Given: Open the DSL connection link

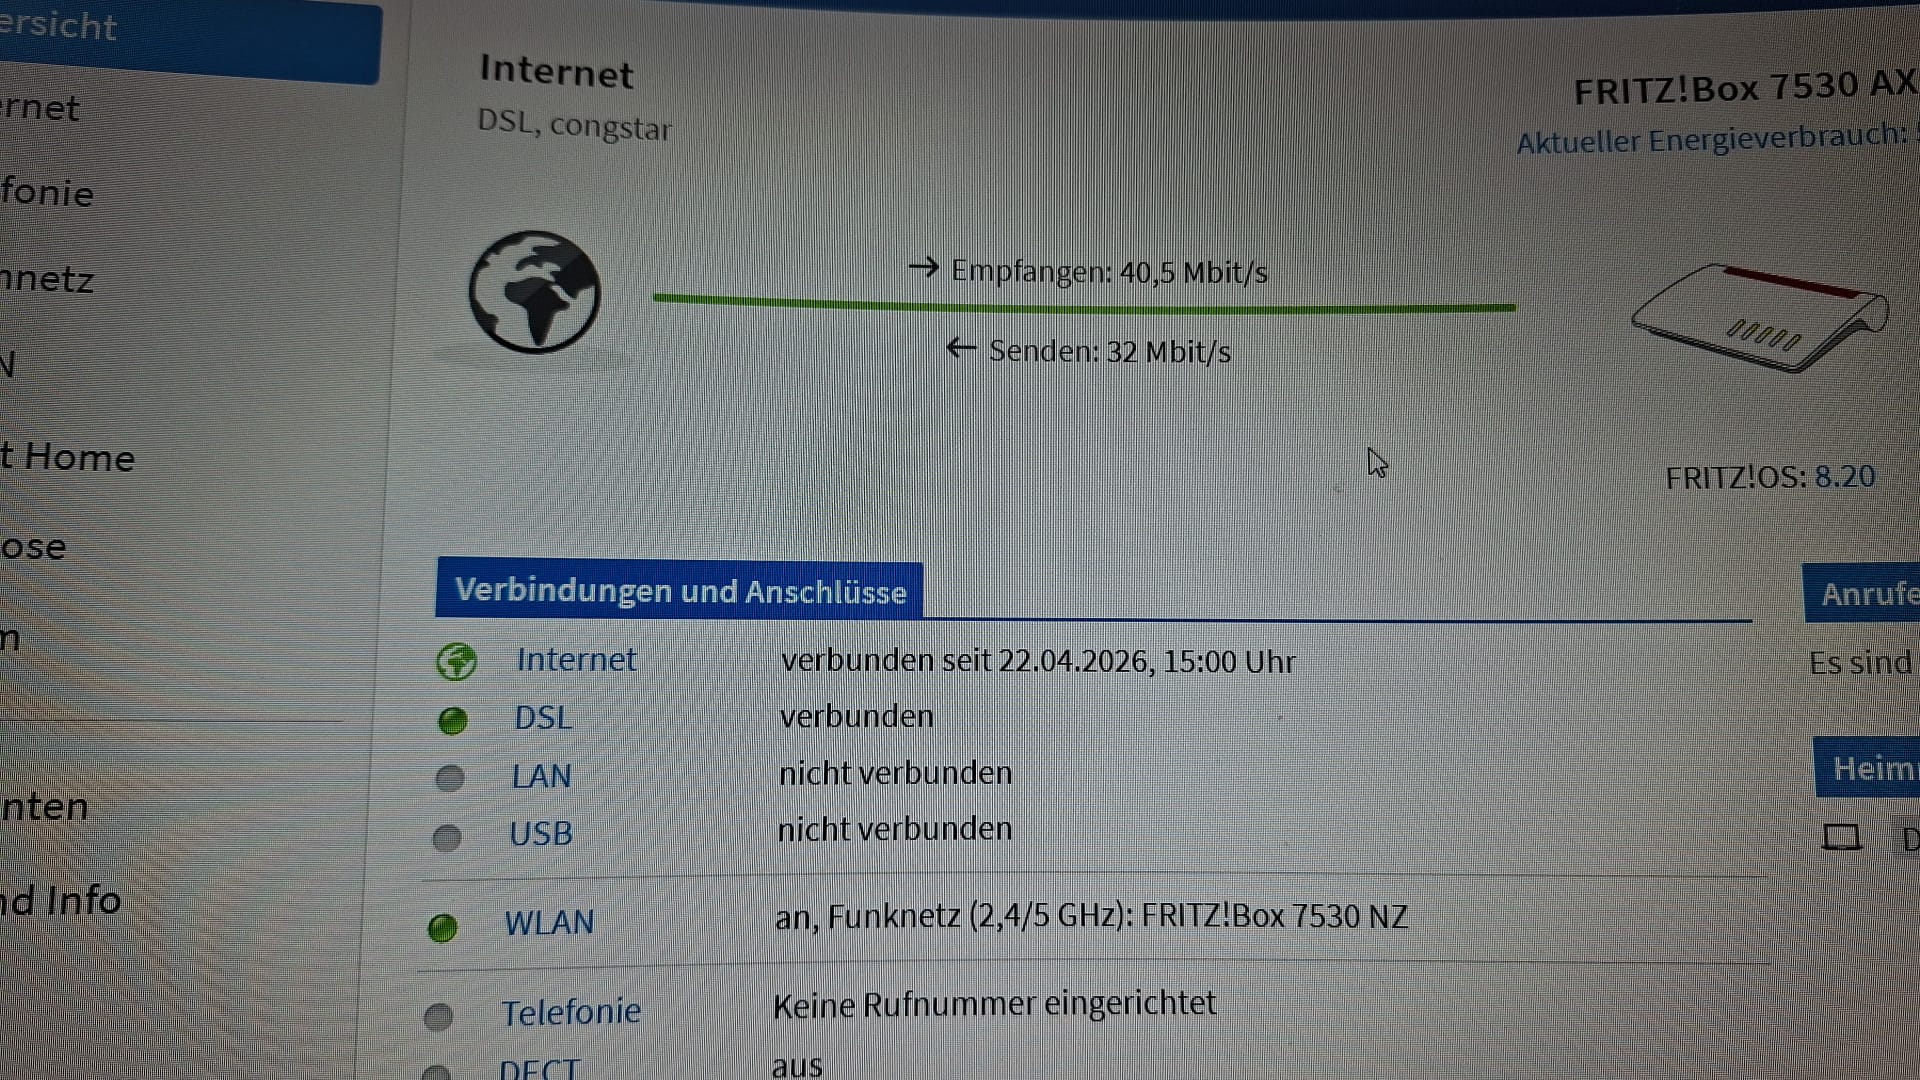Looking at the screenshot, I should [543, 718].
